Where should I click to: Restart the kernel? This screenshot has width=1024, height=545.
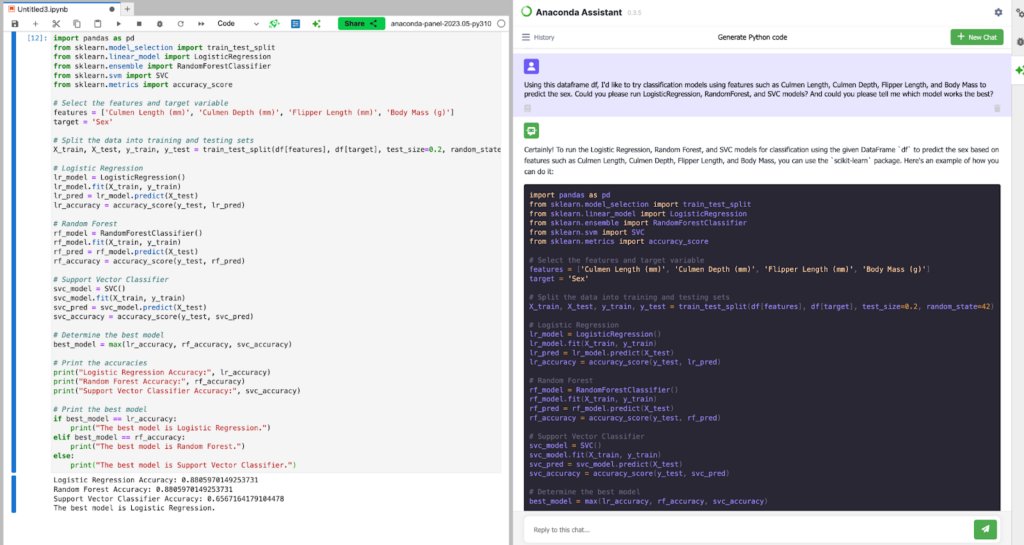pyautogui.click(x=180, y=24)
